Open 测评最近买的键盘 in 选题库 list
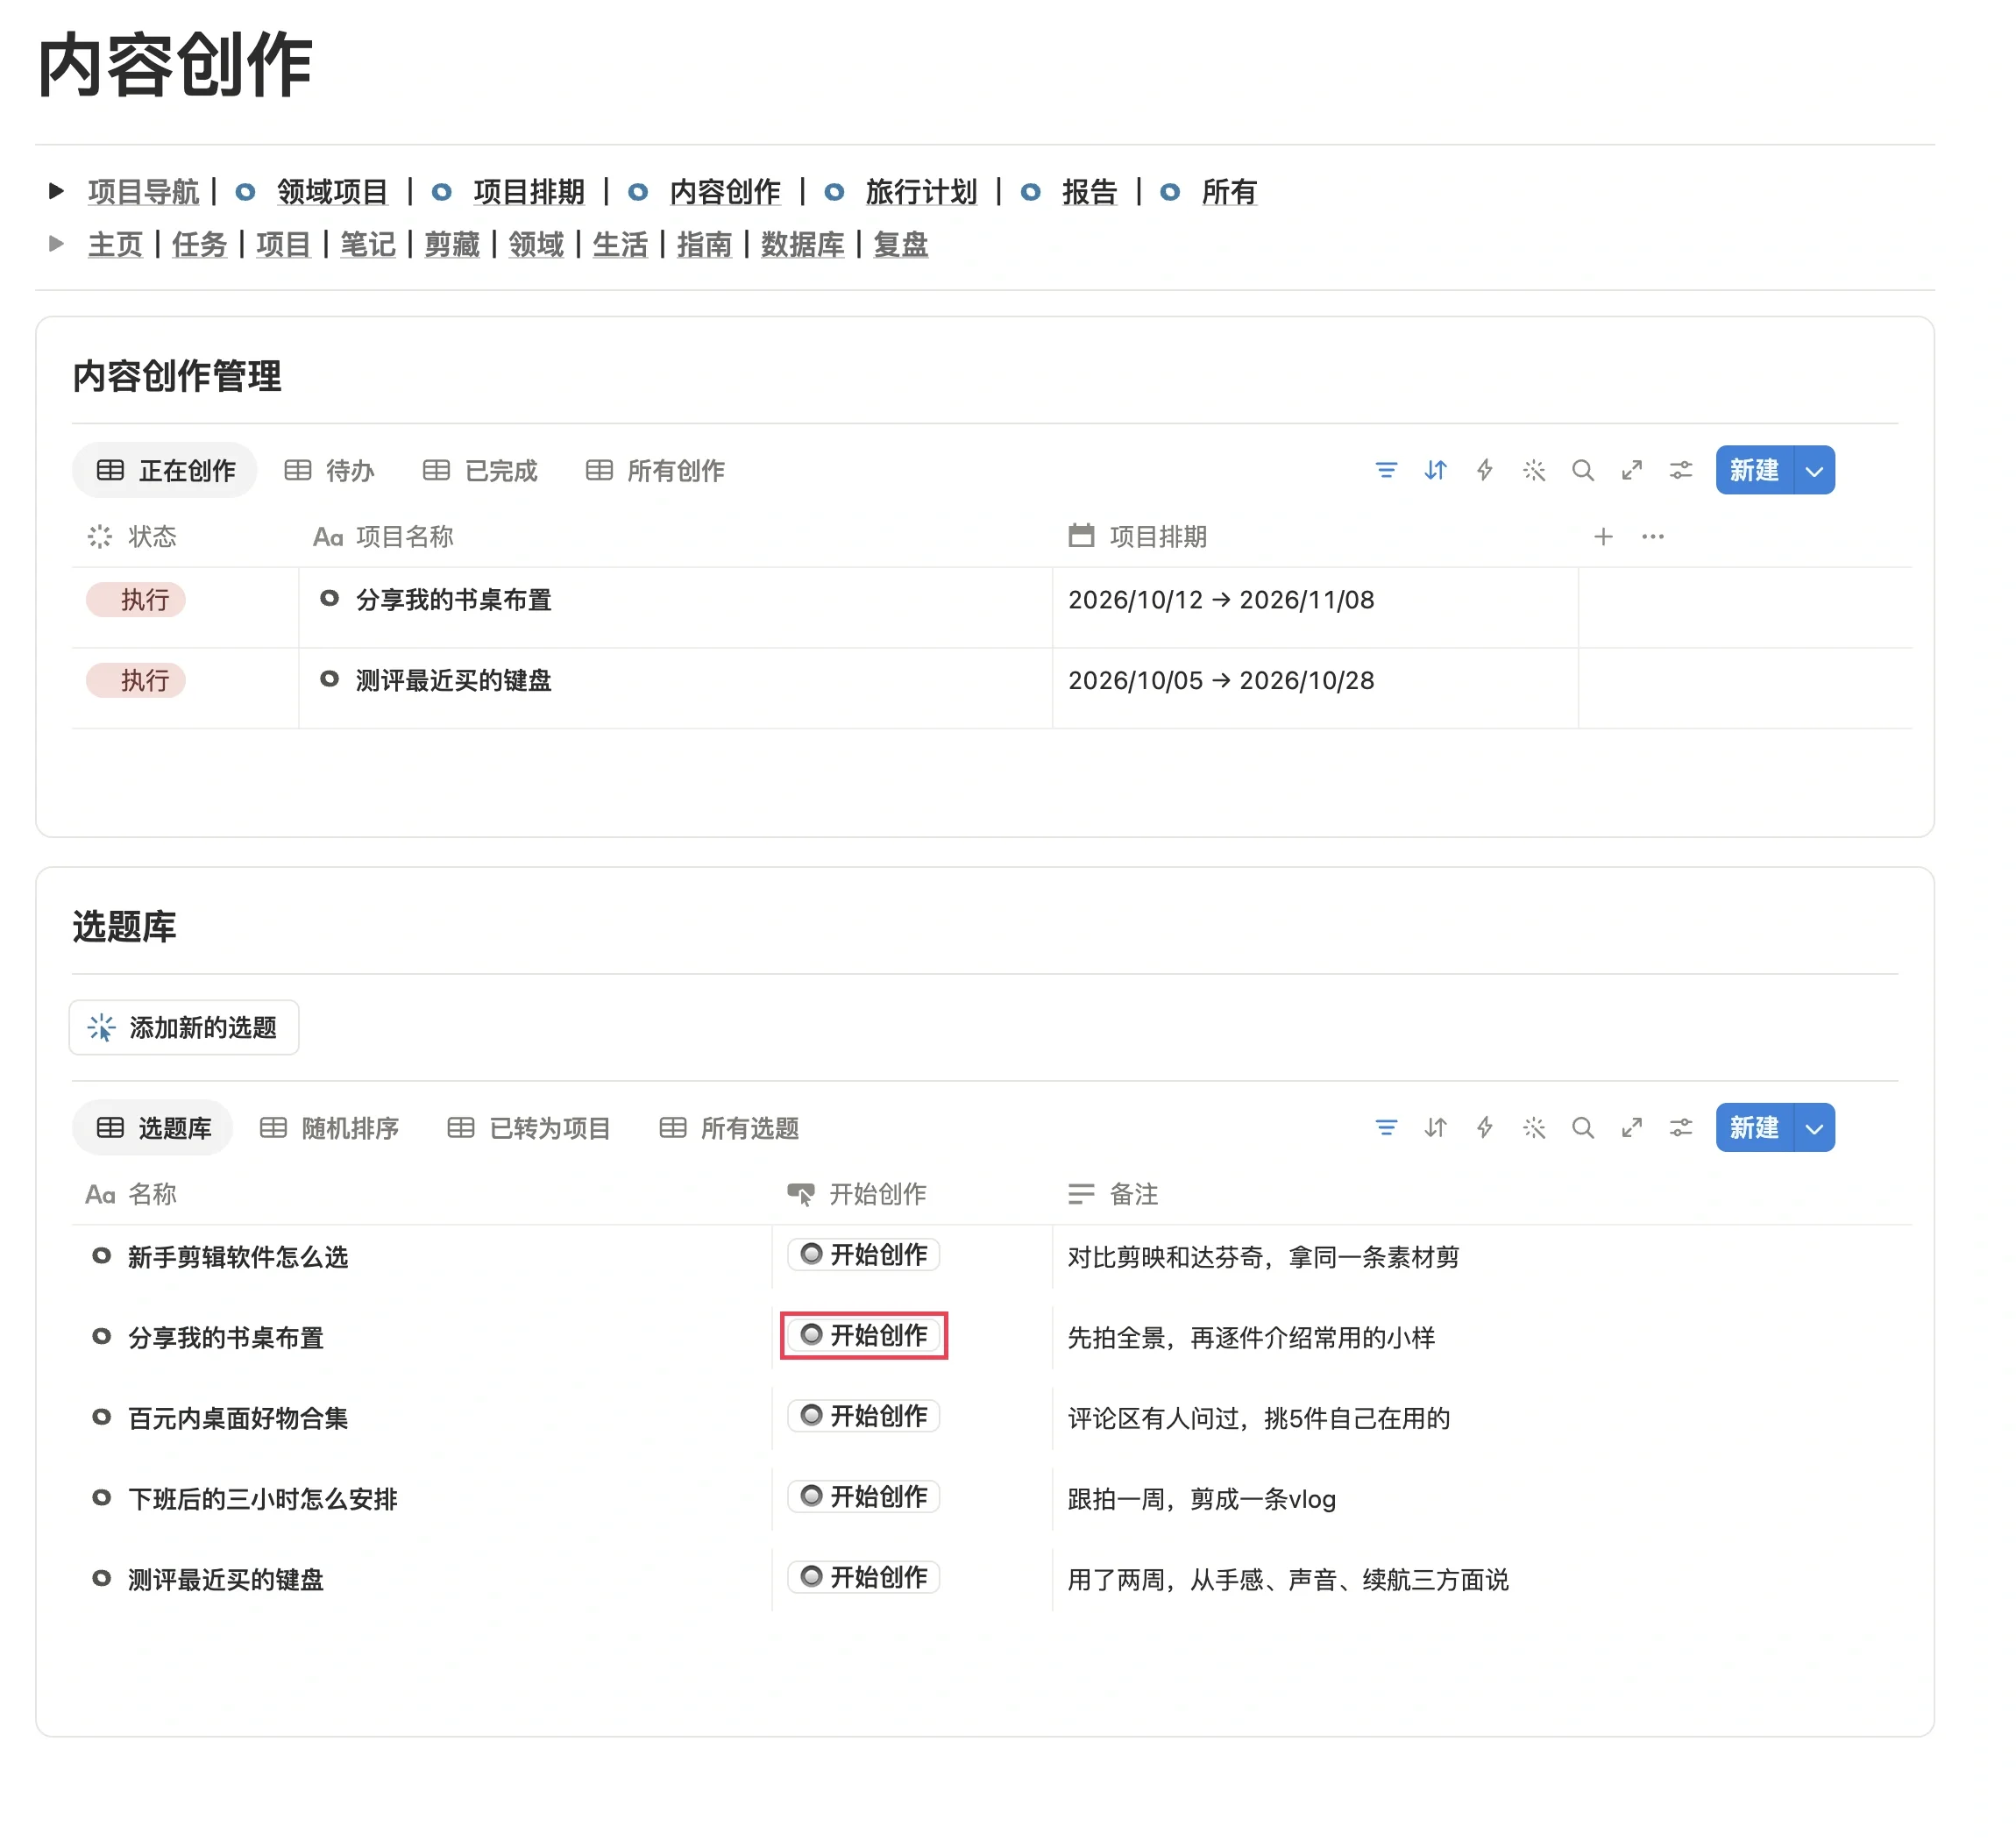Image resolution: width=2016 pixels, height=1841 pixels. [225, 1579]
